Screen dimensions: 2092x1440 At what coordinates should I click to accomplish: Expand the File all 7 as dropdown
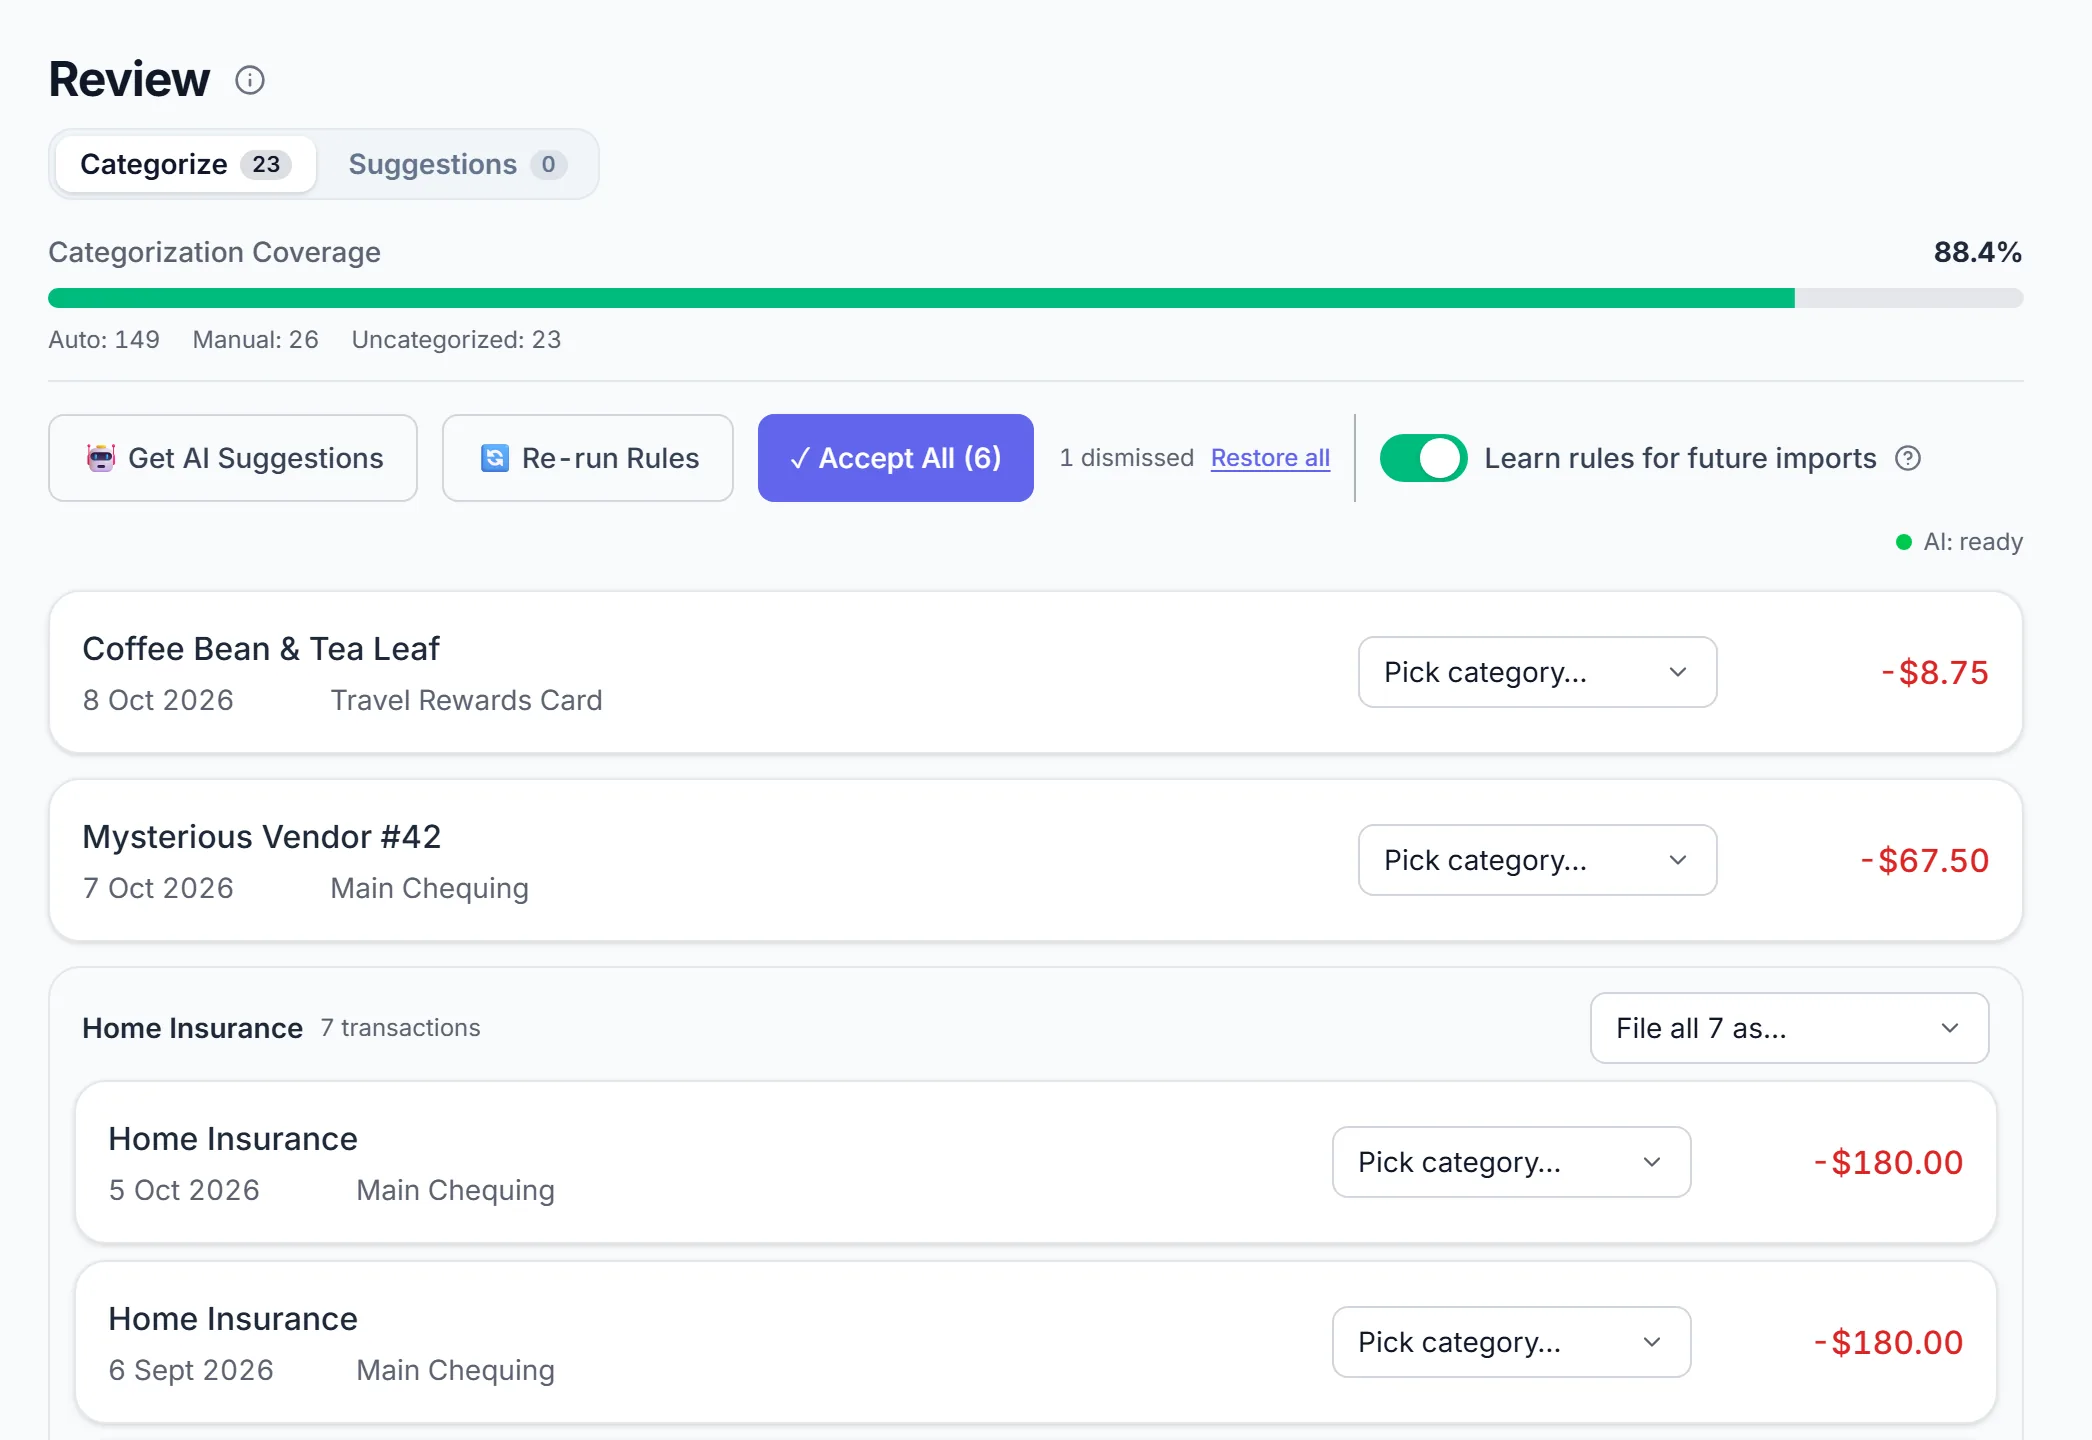[x=1789, y=1028]
